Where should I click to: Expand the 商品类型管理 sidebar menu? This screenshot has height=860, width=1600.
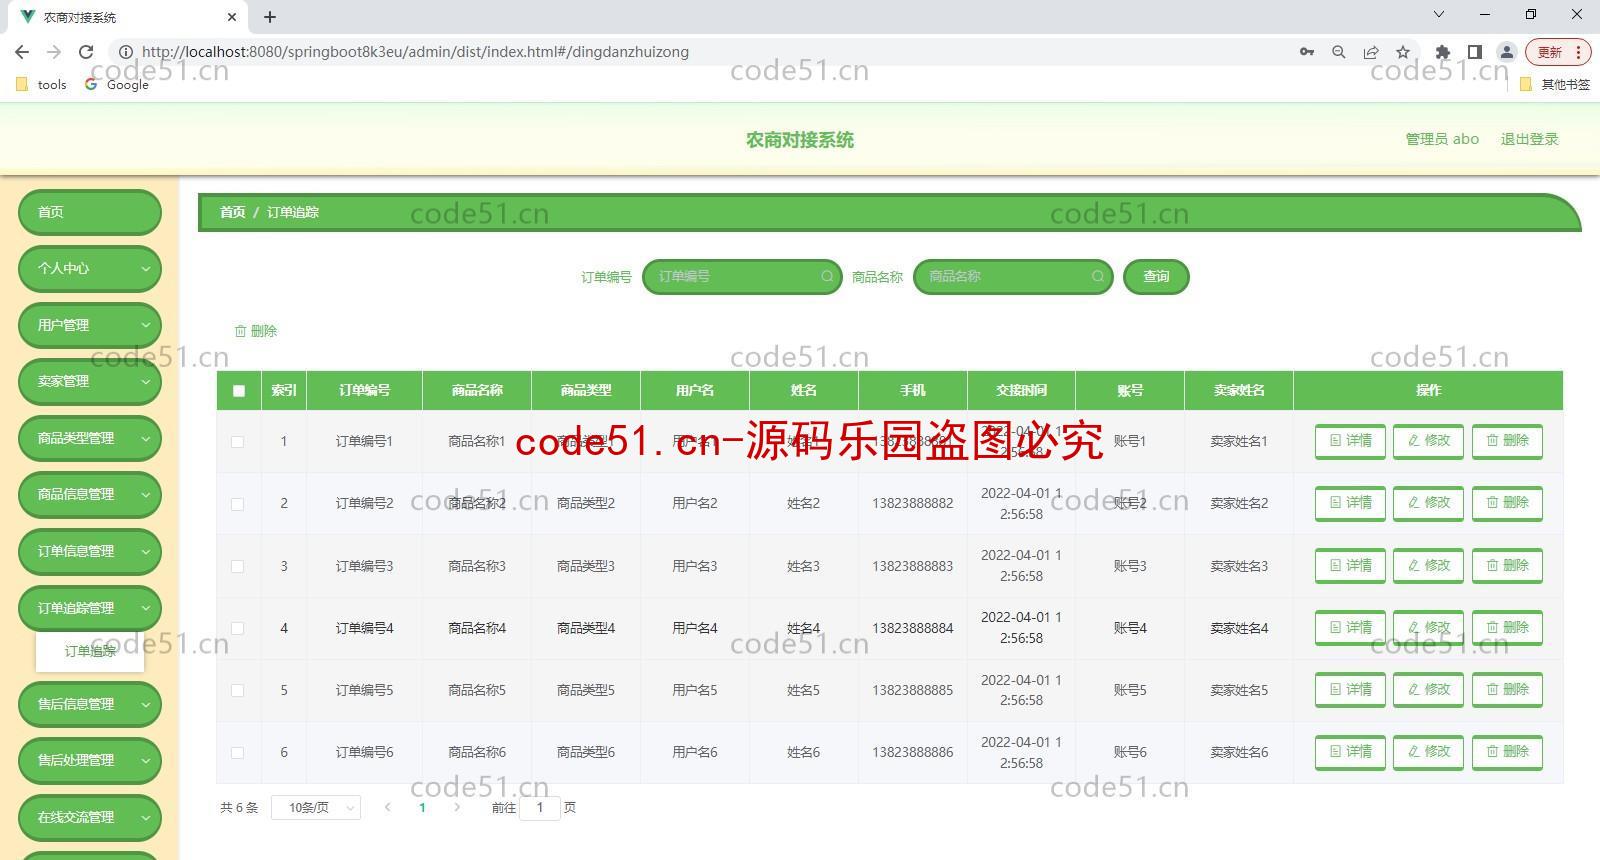[90, 438]
